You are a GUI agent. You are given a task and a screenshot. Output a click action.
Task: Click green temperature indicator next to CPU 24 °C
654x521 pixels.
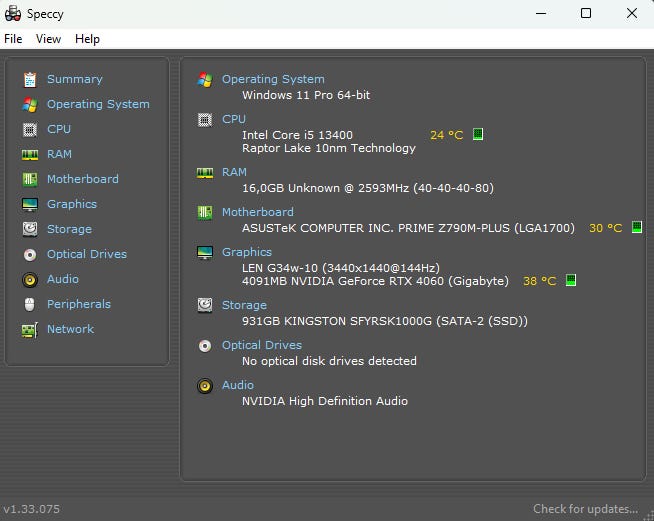click(x=478, y=134)
